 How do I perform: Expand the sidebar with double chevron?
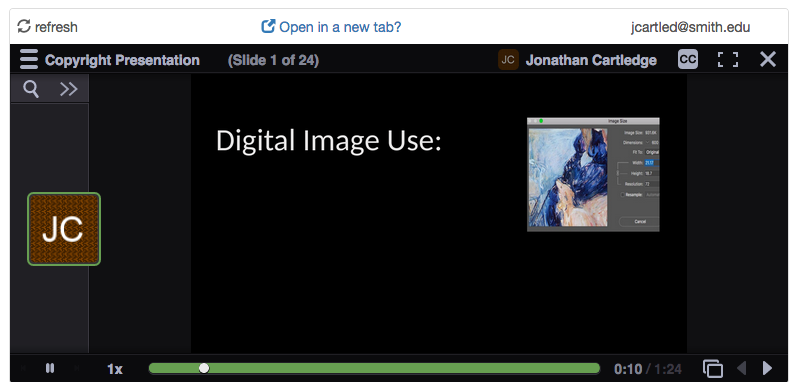pyautogui.click(x=69, y=89)
